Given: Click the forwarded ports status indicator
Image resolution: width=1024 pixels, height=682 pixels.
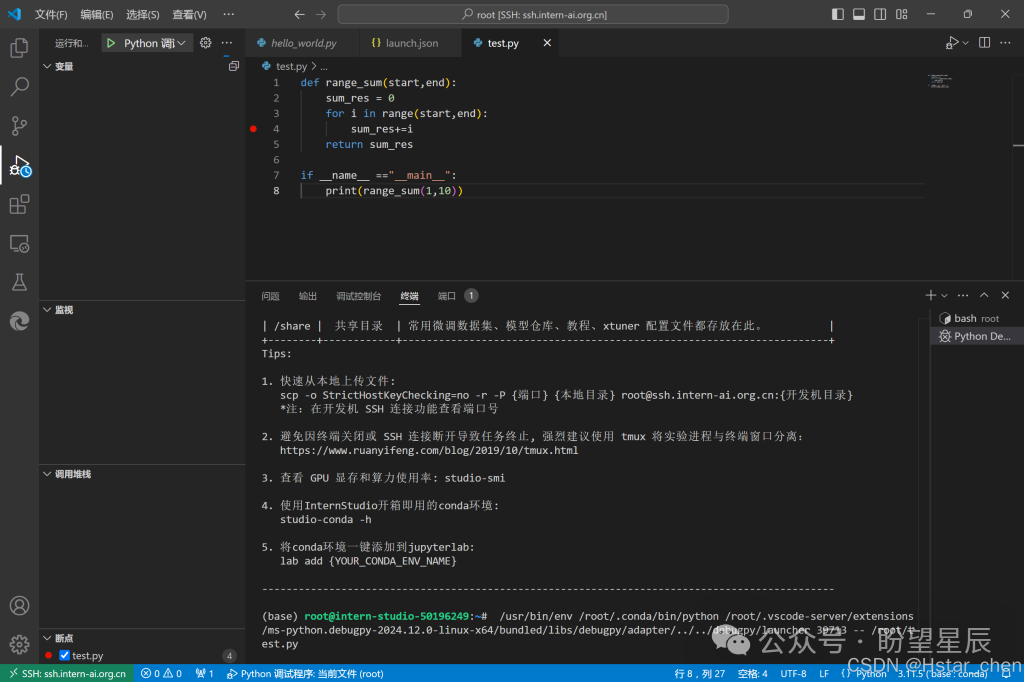Looking at the screenshot, I should tap(204, 674).
